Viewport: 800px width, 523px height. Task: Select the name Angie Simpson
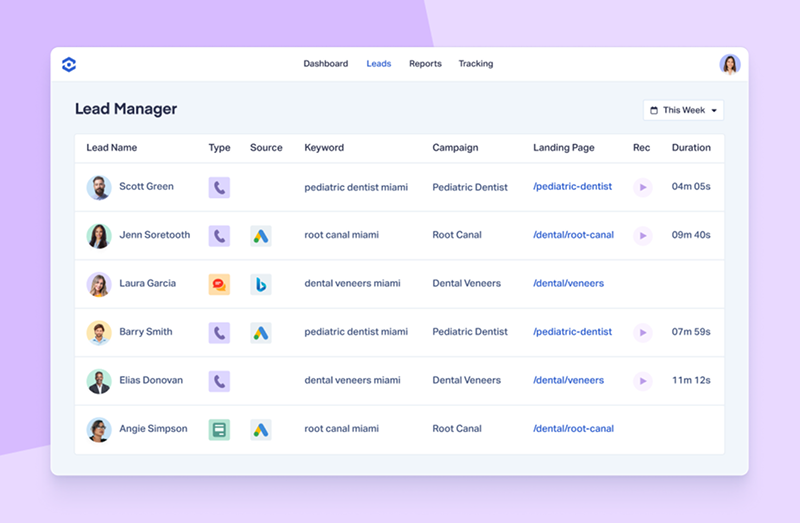point(153,429)
